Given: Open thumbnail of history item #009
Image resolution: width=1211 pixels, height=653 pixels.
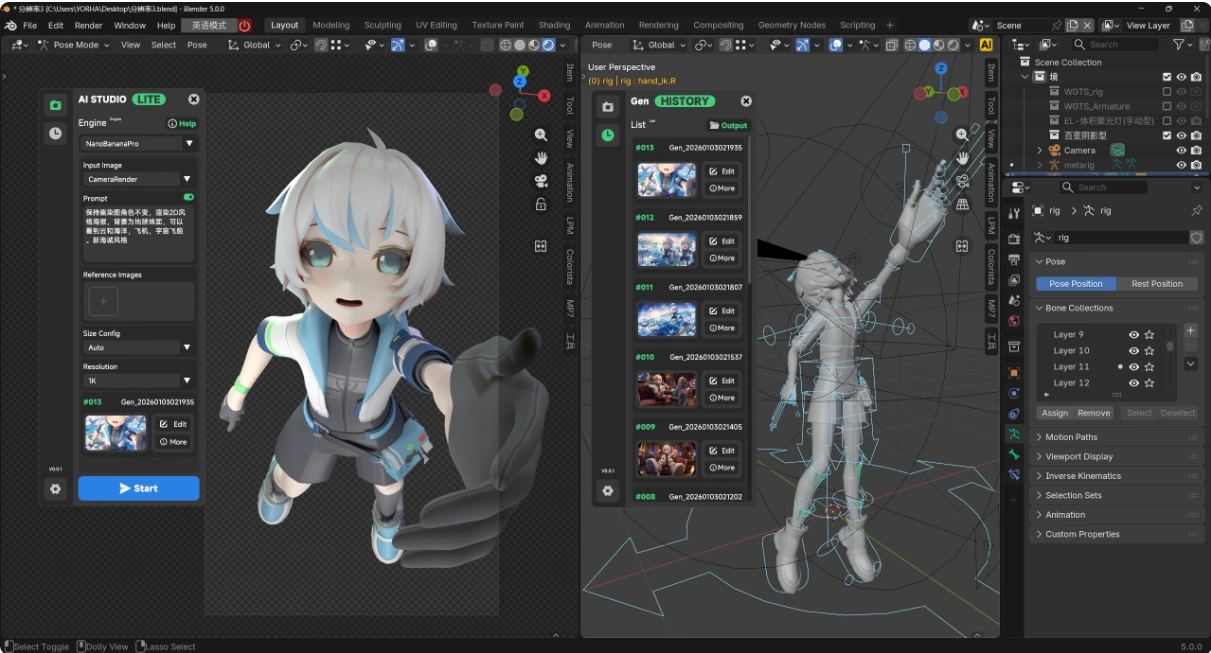Looking at the screenshot, I should pyautogui.click(x=667, y=459).
